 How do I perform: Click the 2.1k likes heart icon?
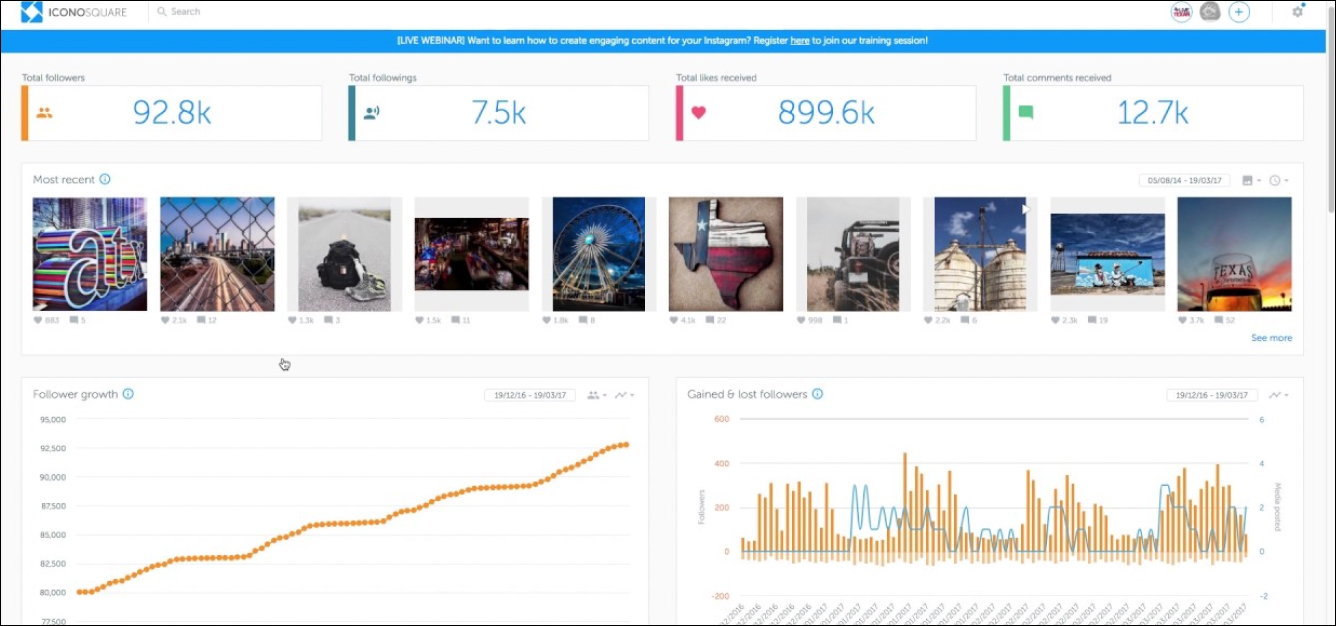[x=165, y=321]
